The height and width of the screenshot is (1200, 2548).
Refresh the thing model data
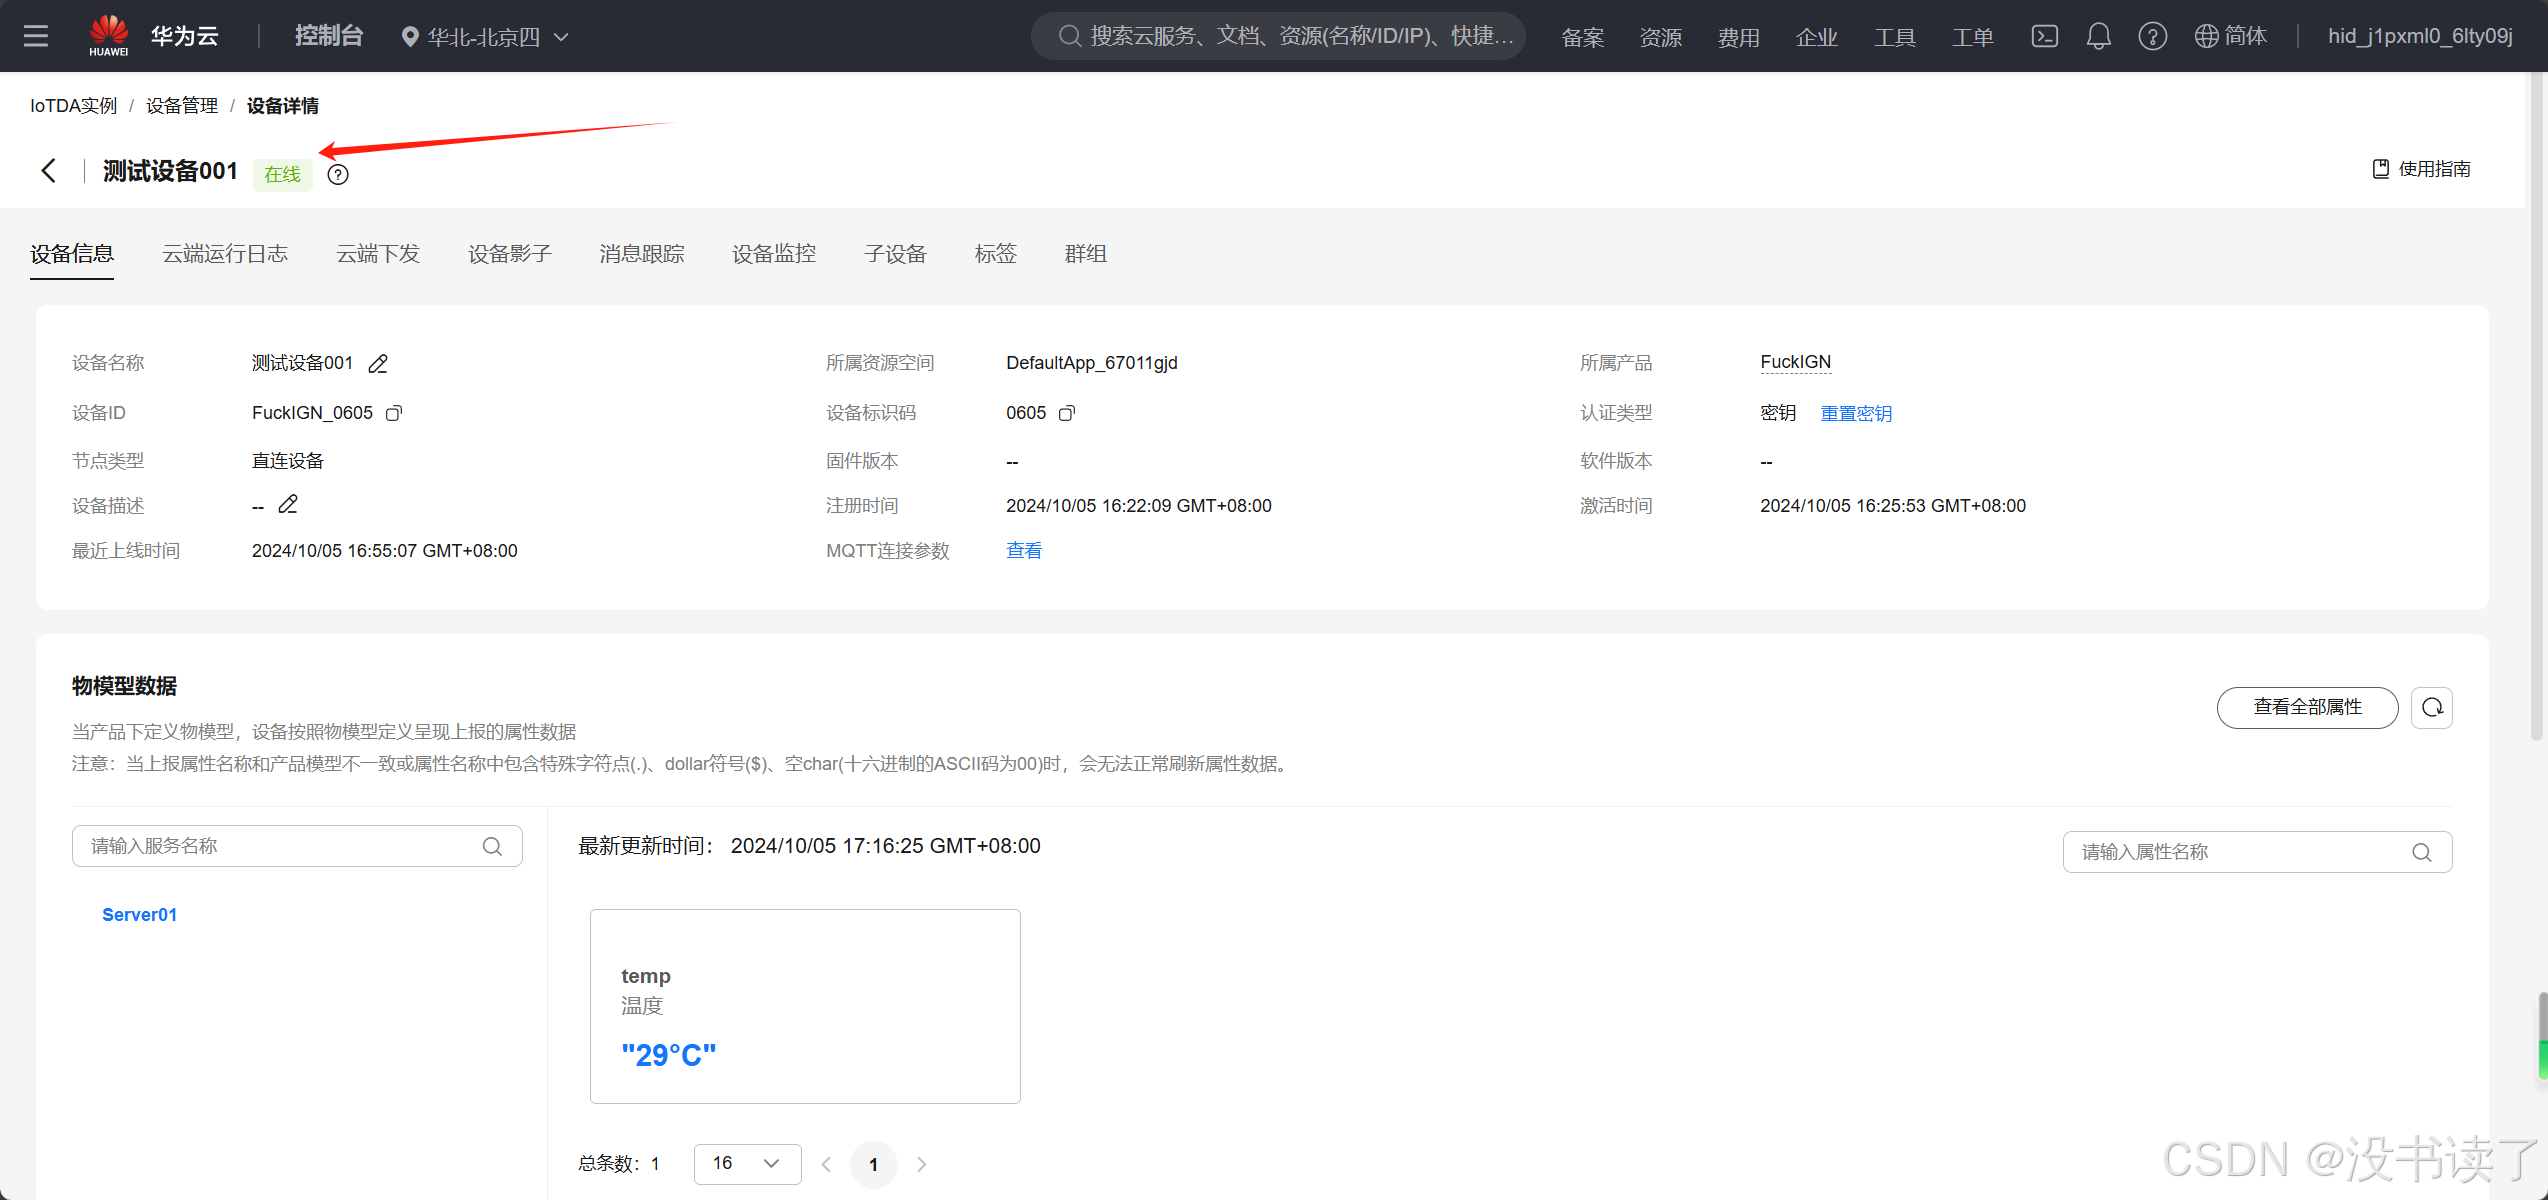(2431, 708)
